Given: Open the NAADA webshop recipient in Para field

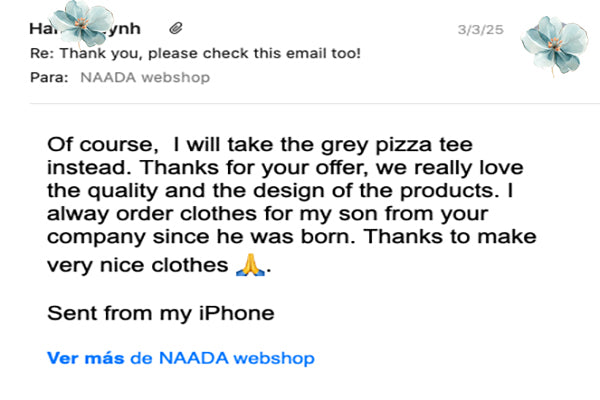Looking at the screenshot, I should pos(143,77).
